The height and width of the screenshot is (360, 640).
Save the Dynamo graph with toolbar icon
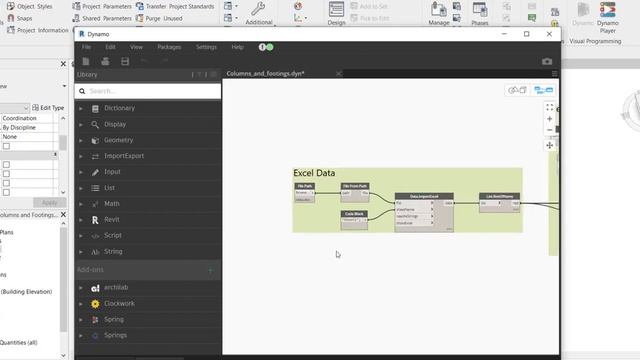coord(125,61)
